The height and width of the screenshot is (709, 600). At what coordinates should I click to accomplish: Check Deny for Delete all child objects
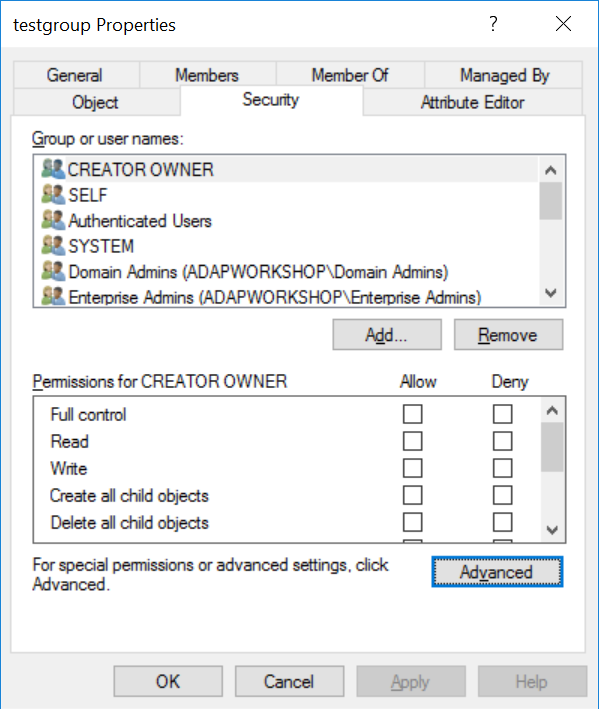(x=503, y=522)
